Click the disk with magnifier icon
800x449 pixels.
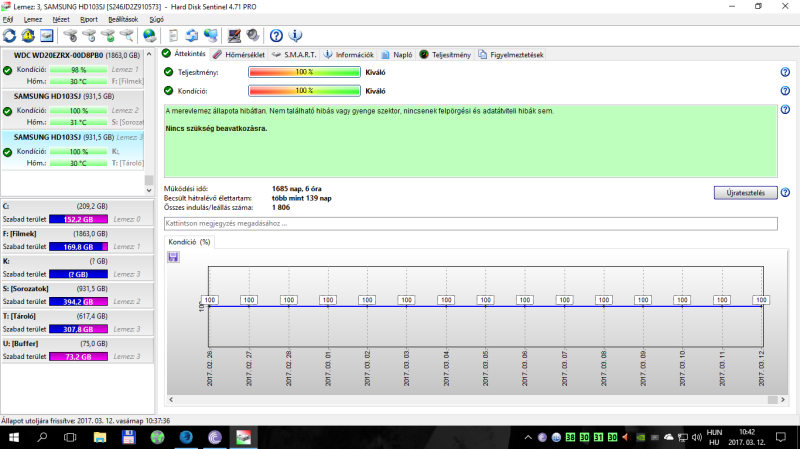[x=126, y=36]
